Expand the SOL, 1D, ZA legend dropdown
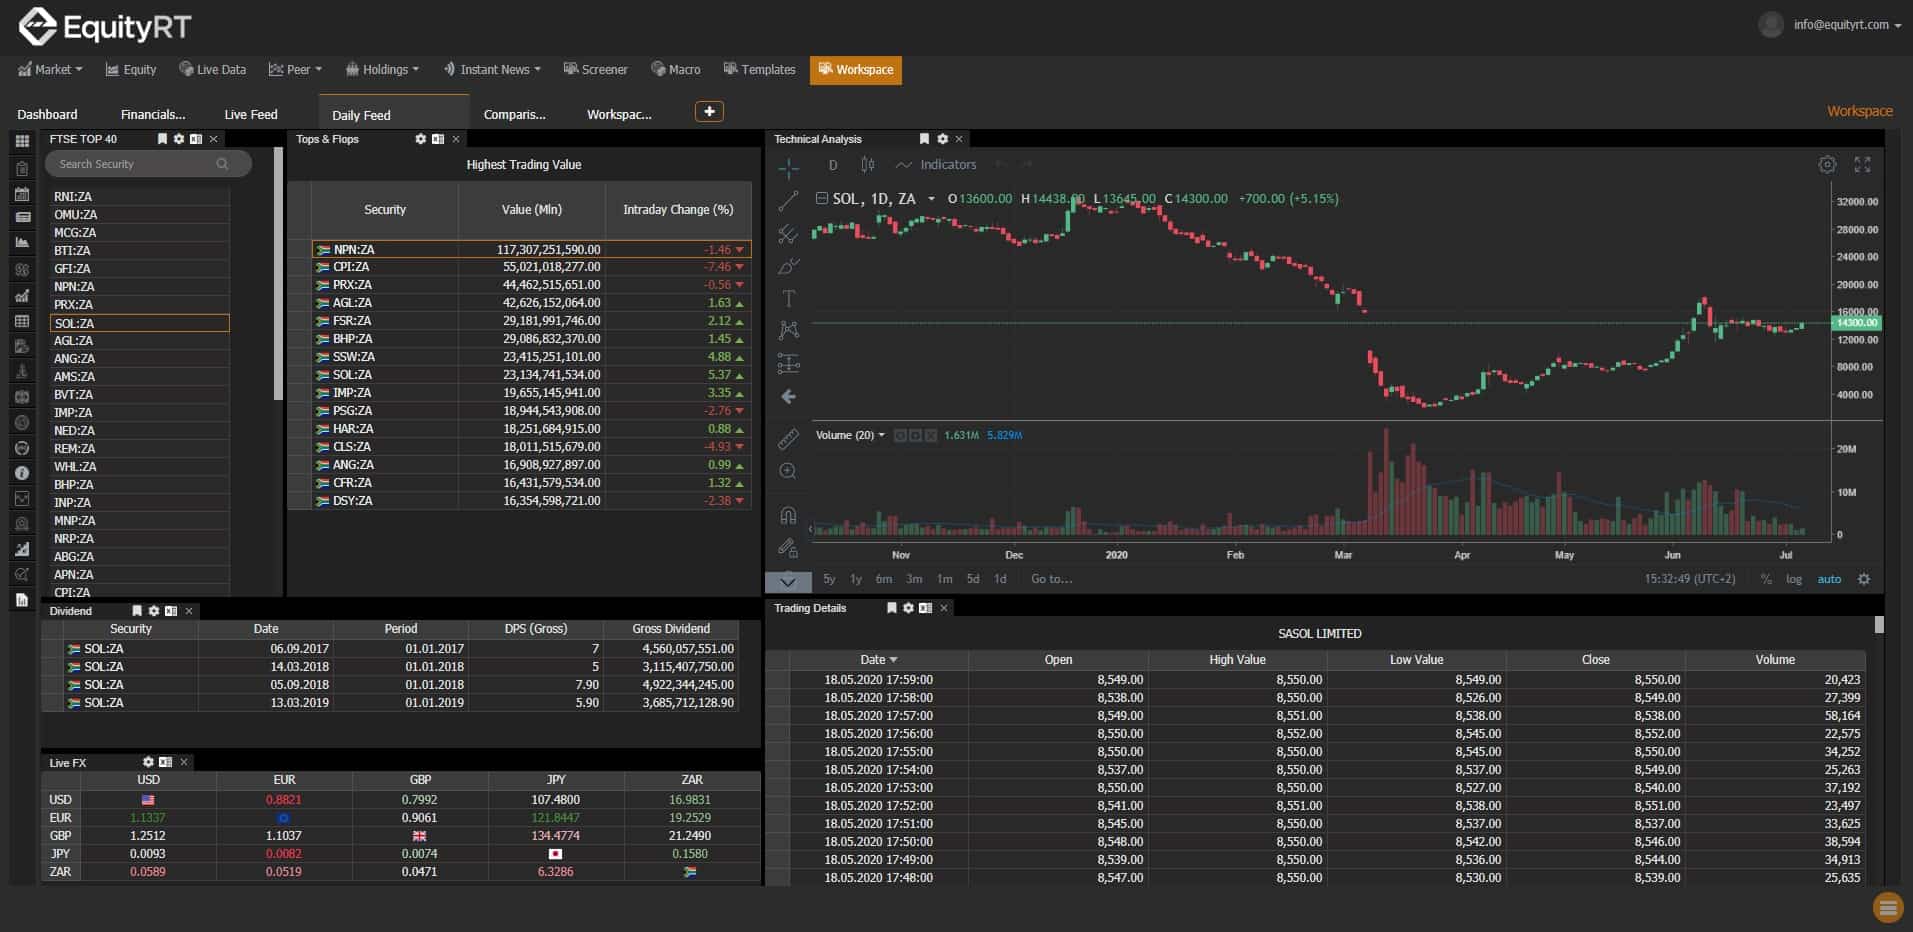Screen dimensions: 1913x932 point(931,199)
